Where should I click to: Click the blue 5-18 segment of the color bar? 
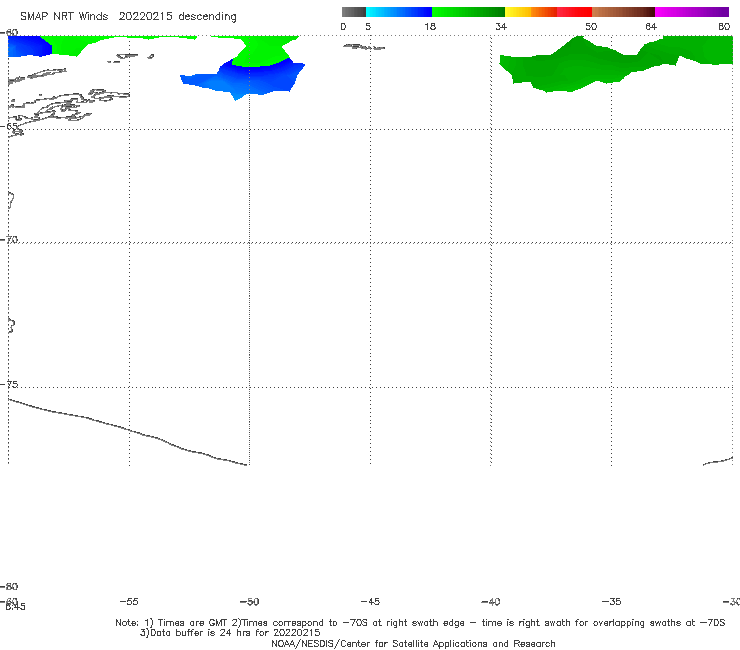399,12
